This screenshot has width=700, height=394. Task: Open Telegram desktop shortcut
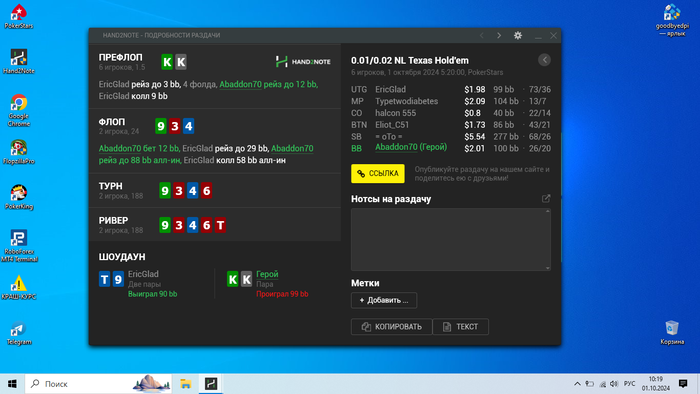pos(19,333)
